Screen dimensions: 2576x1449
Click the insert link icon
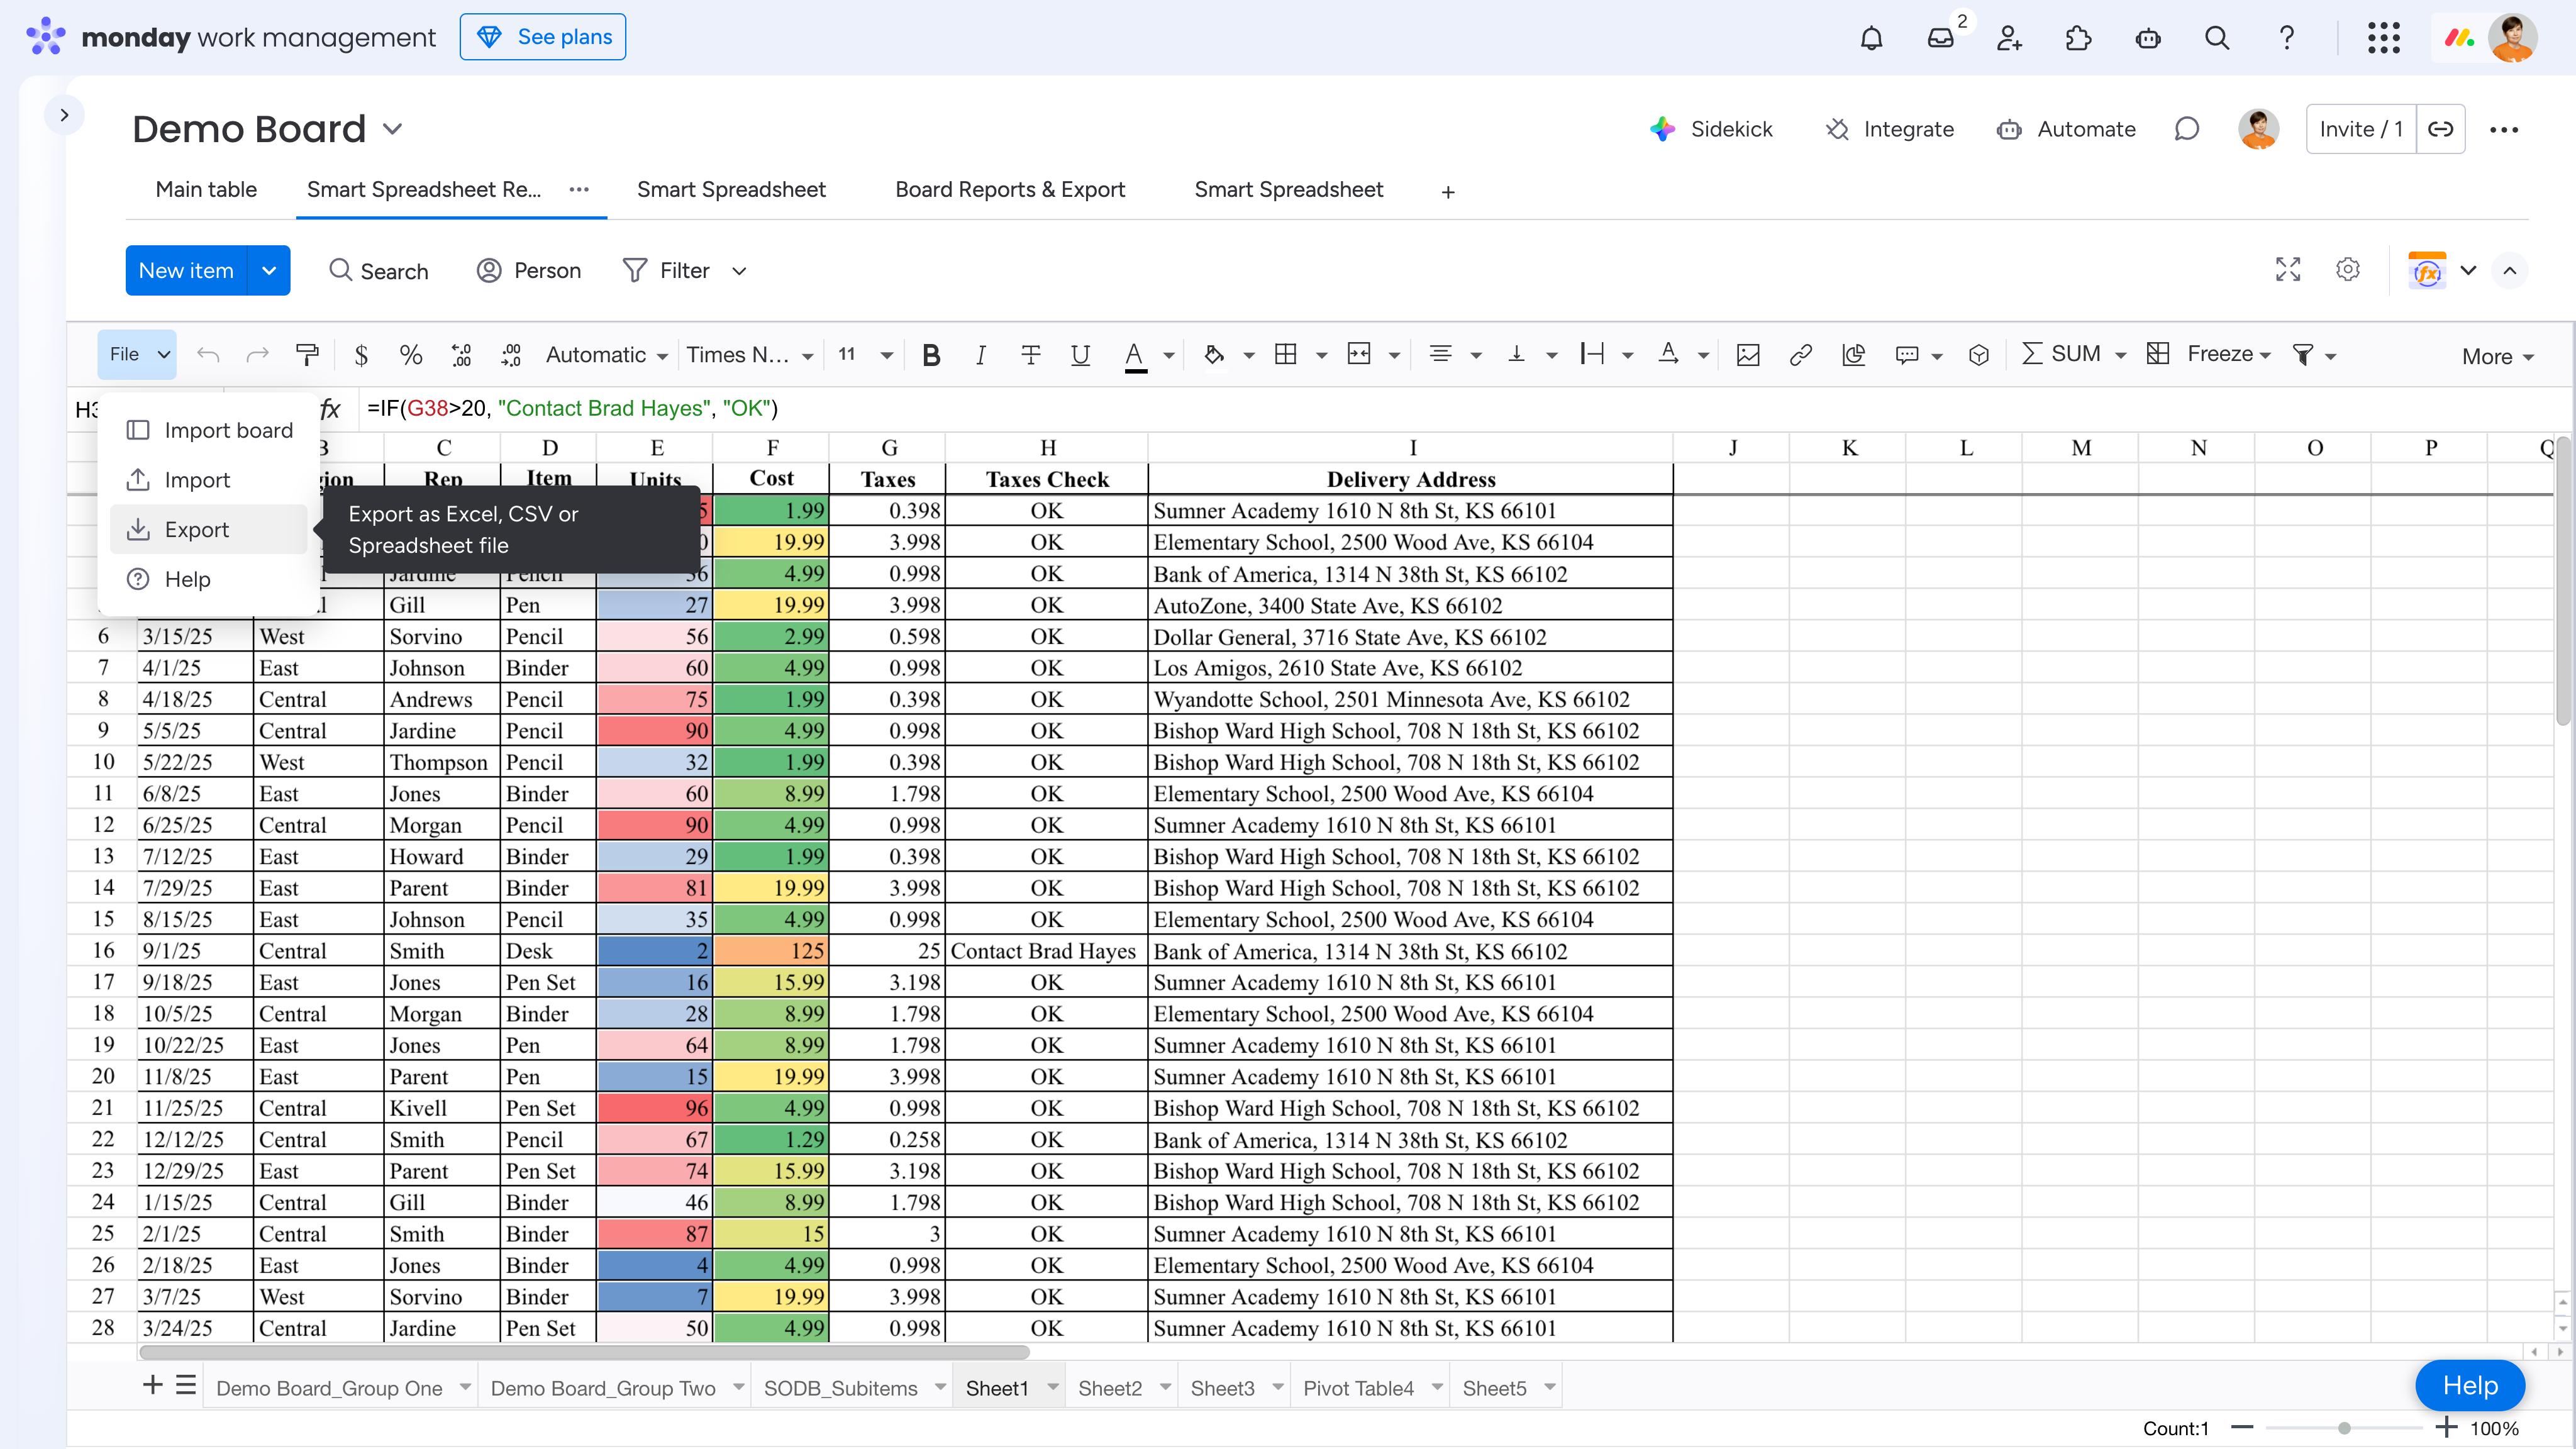point(1800,355)
